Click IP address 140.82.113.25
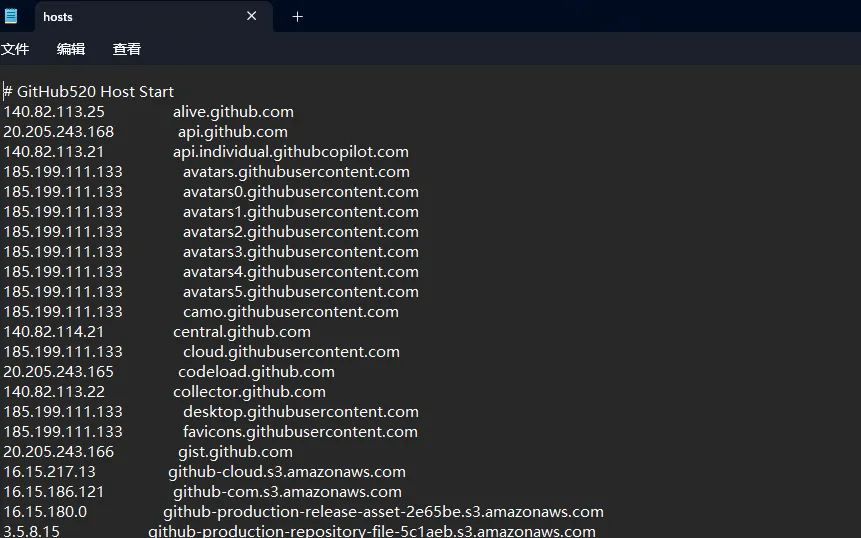The image size is (861, 538). [54, 112]
